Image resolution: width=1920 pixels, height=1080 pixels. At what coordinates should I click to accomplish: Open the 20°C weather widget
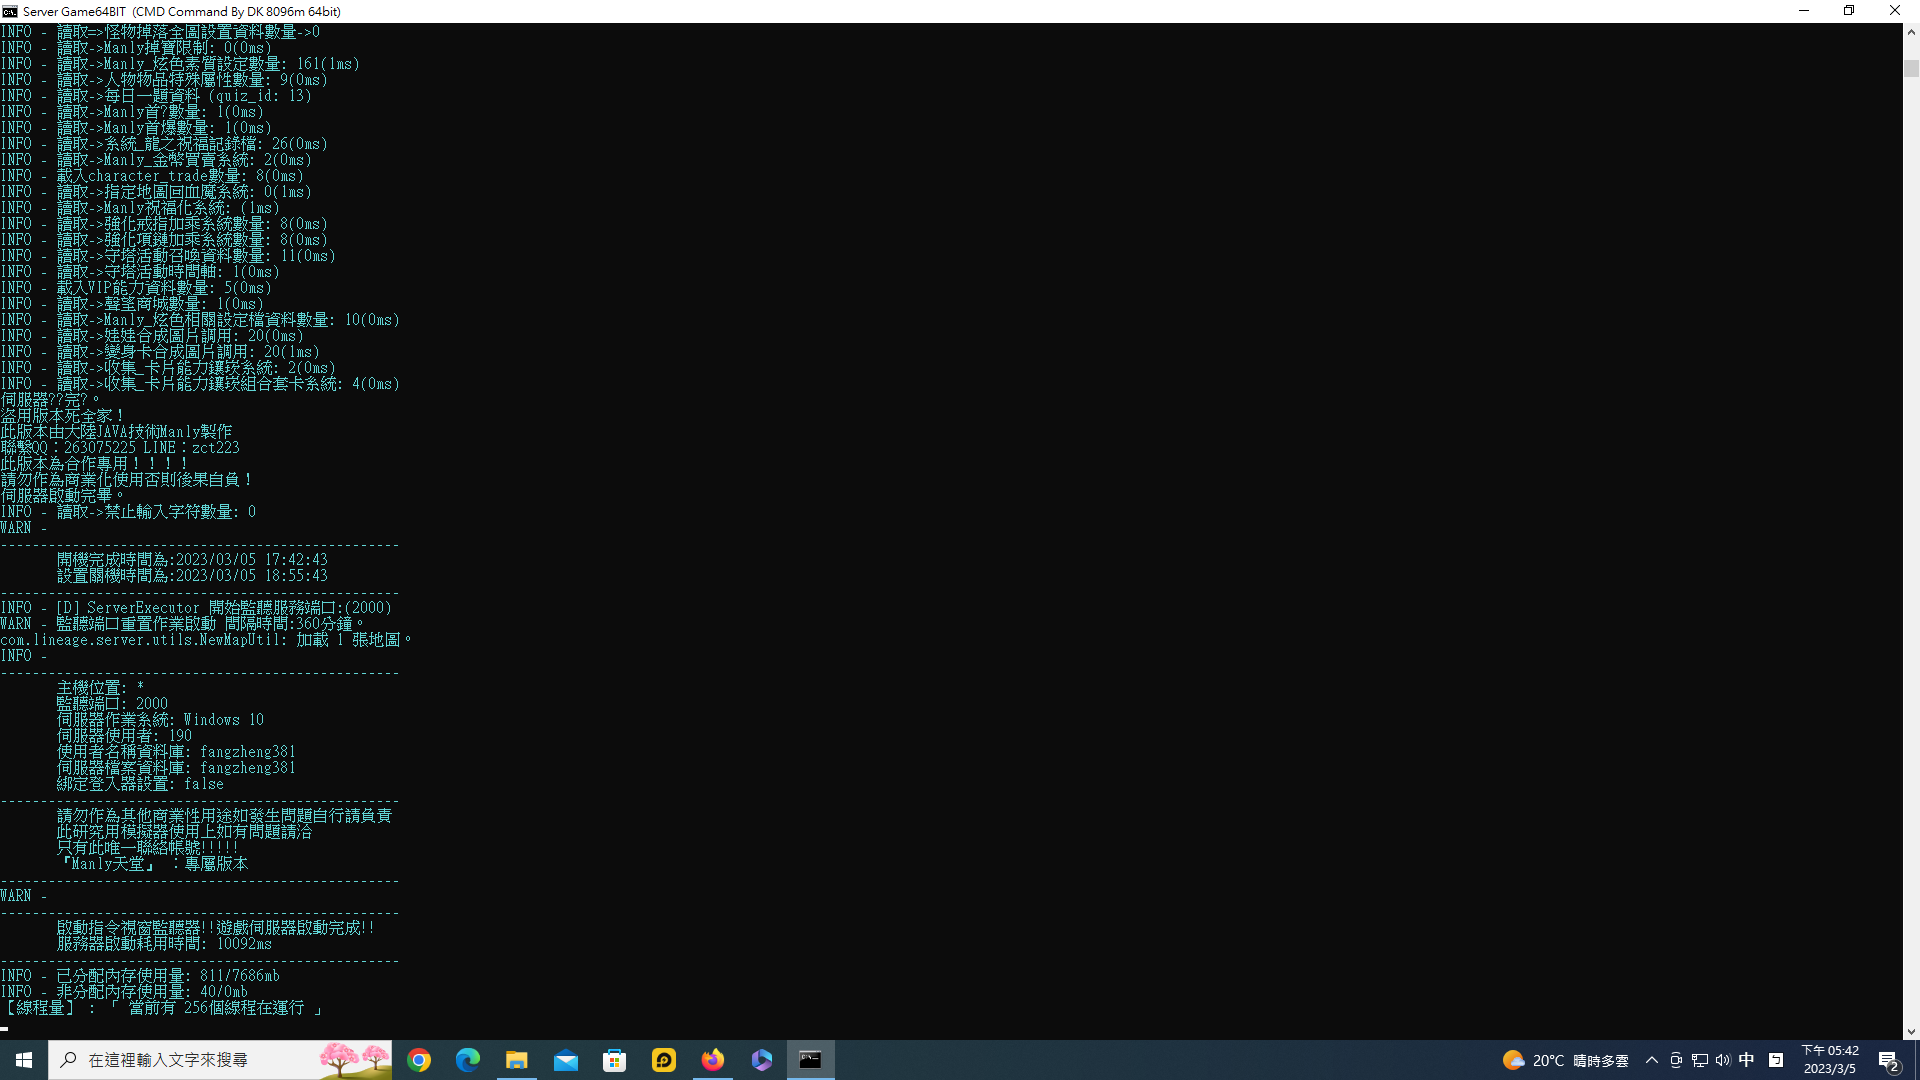(1566, 1060)
